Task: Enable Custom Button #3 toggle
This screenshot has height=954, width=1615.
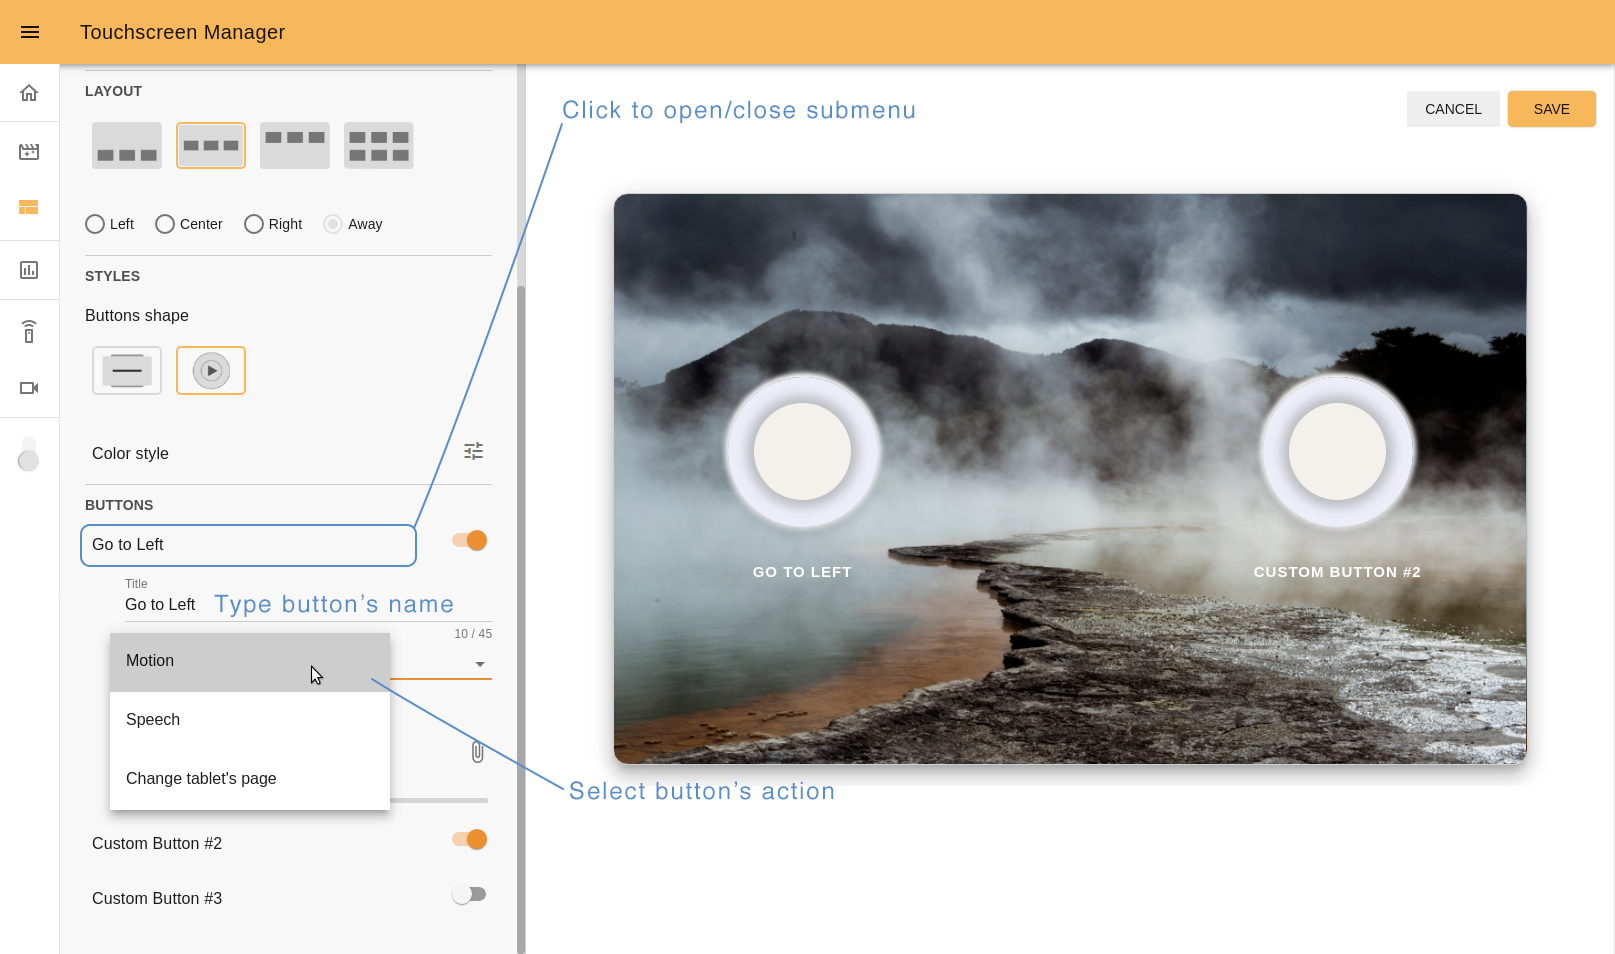Action: pos(468,895)
